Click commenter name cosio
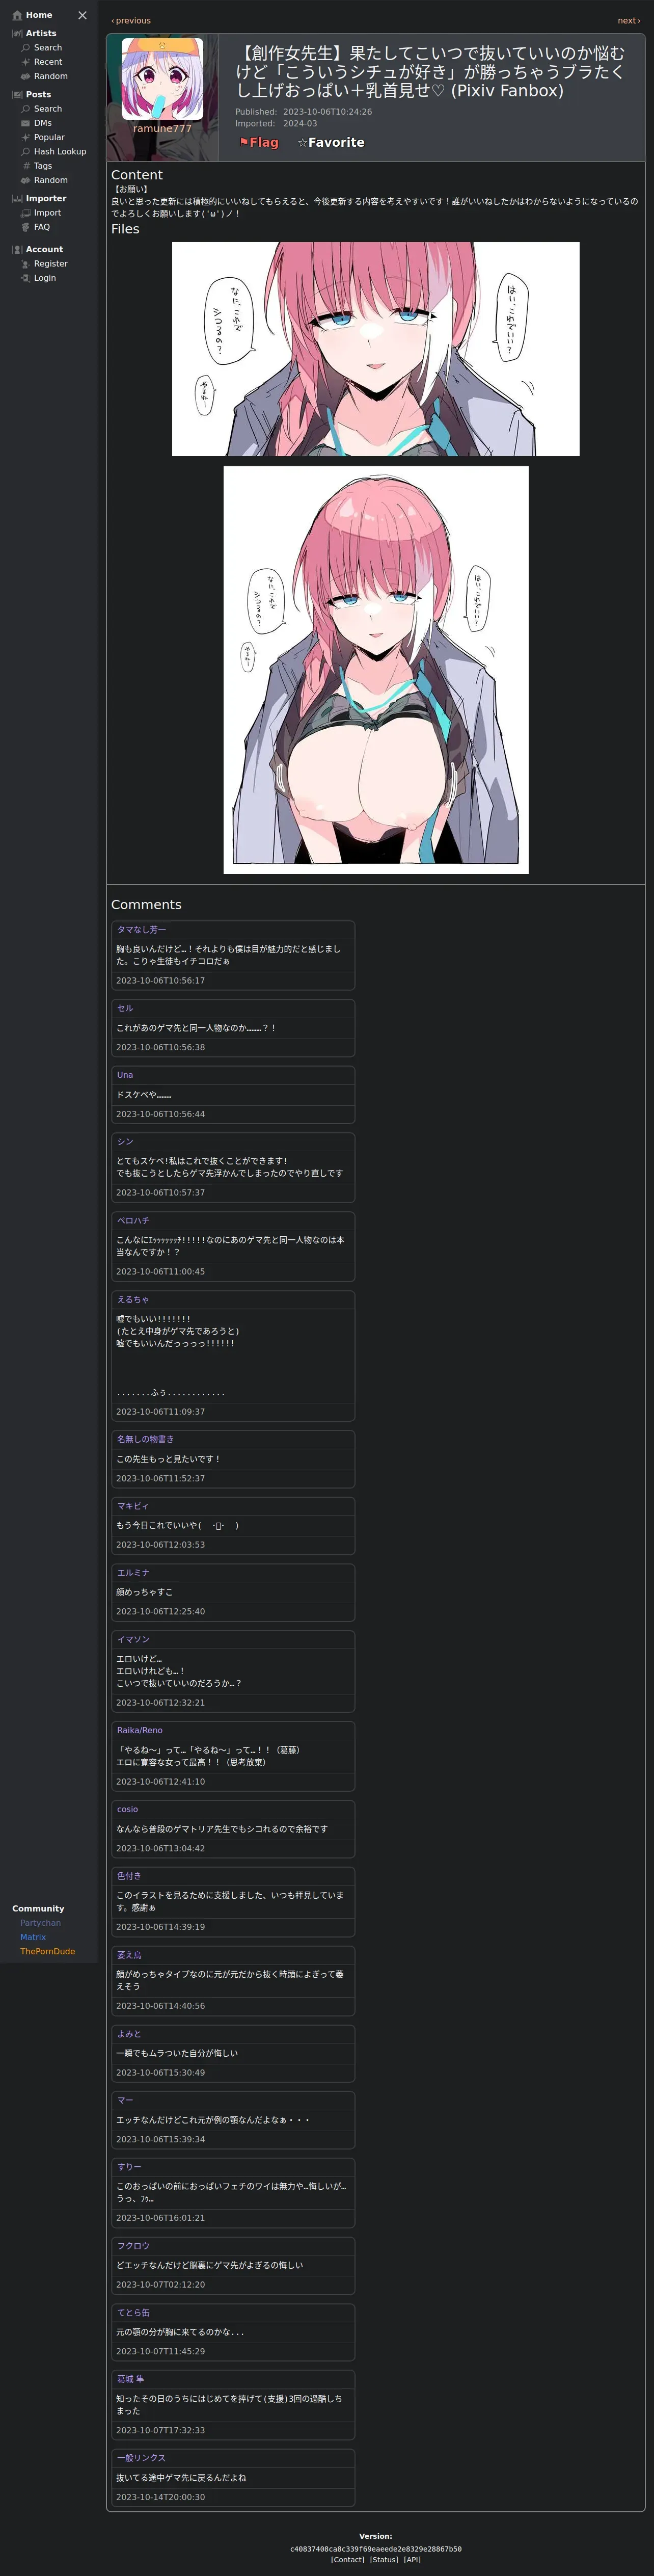This screenshot has height=2576, width=654. point(127,1809)
